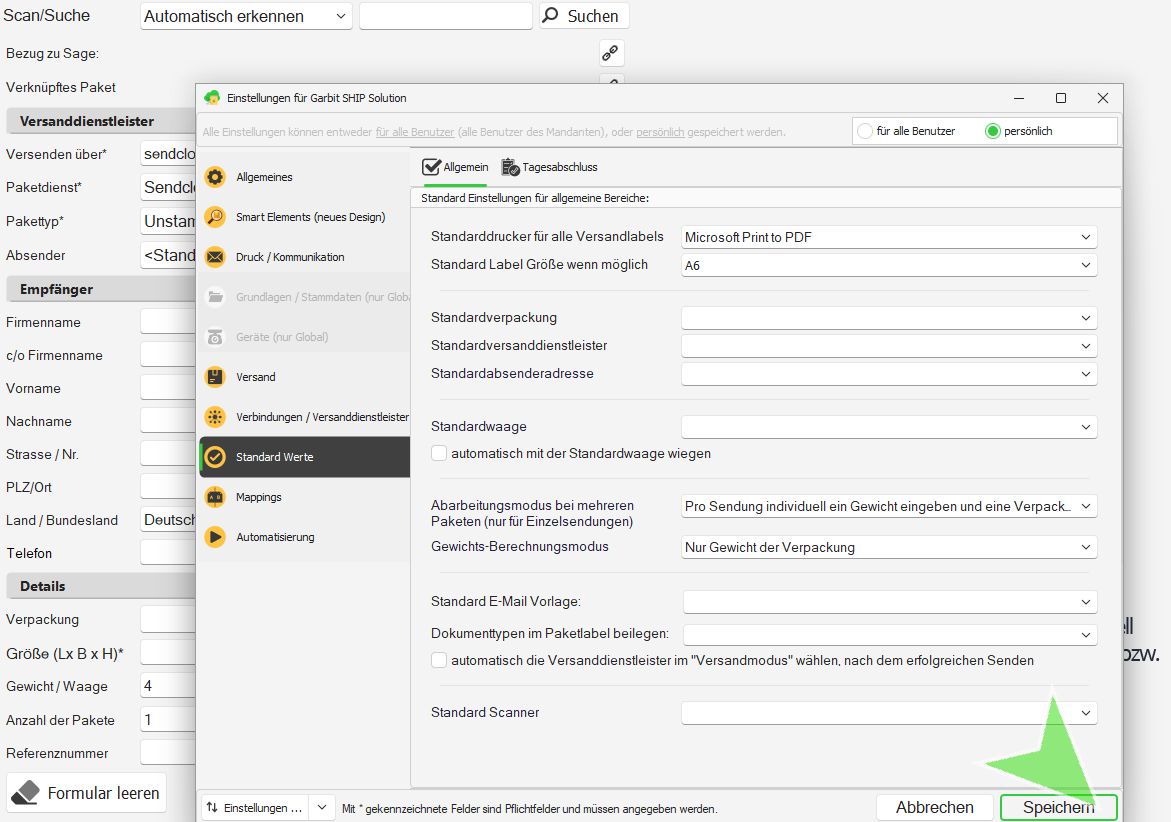The image size is (1171, 822).
Task: Click the Allgemein tab checkmark icon
Action: pos(431,167)
